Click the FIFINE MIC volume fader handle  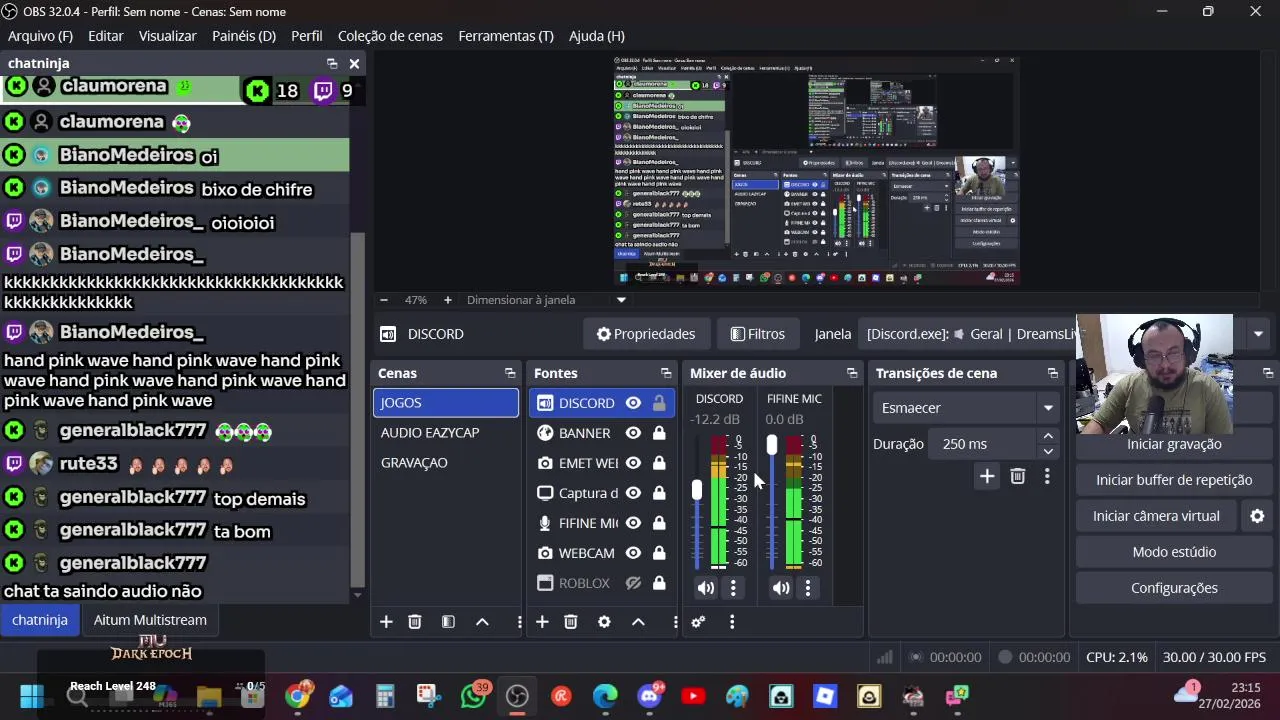(771, 444)
